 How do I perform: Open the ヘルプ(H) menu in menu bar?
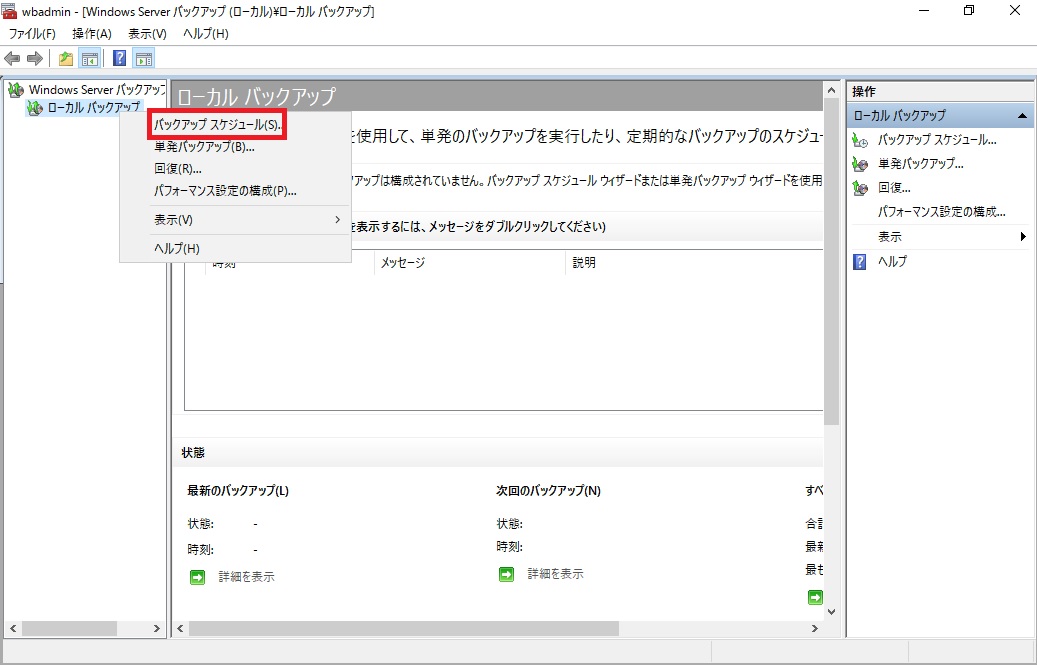(206, 34)
